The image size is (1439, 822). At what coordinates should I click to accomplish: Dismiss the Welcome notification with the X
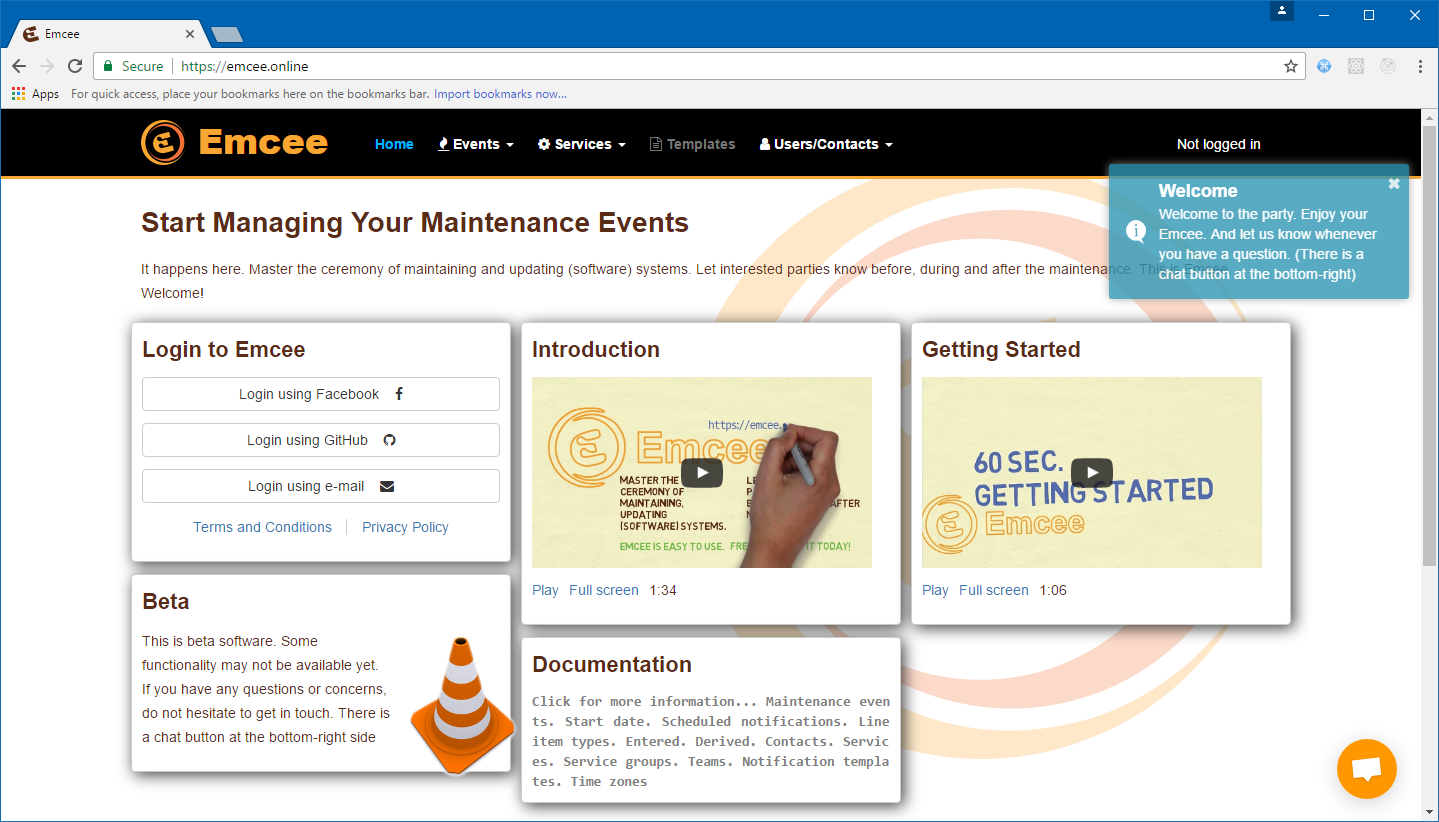coord(1394,183)
